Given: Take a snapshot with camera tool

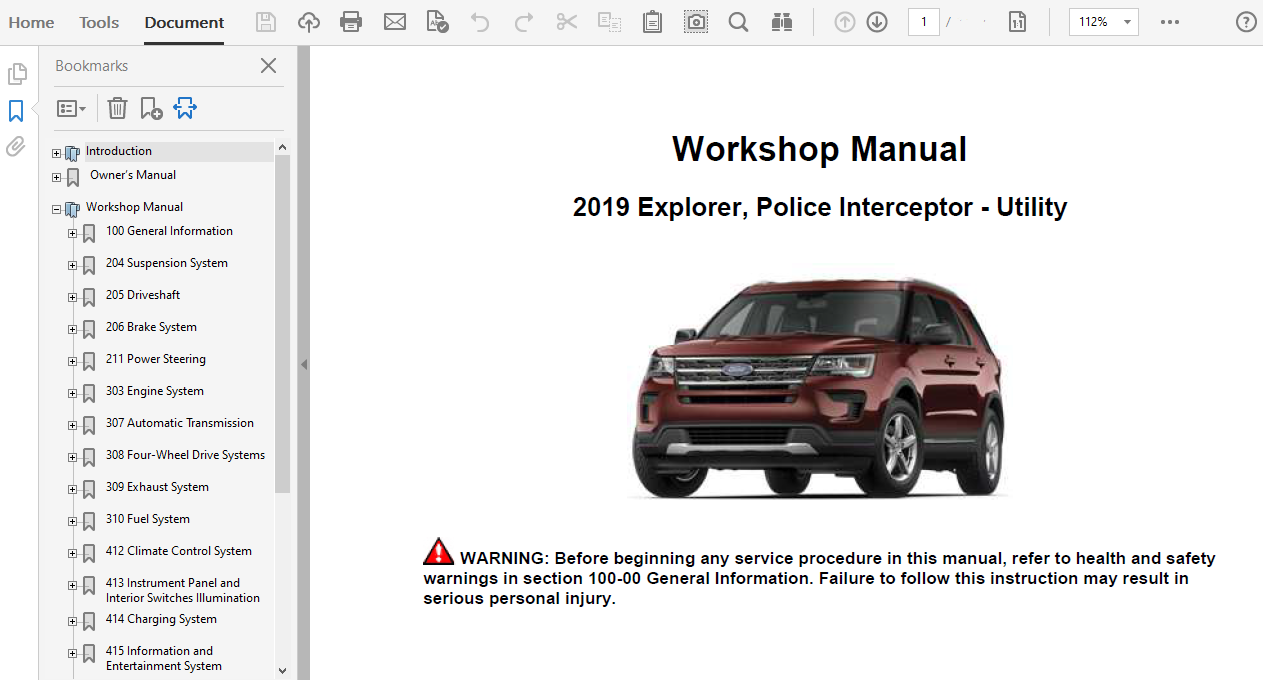Looking at the screenshot, I should [696, 22].
